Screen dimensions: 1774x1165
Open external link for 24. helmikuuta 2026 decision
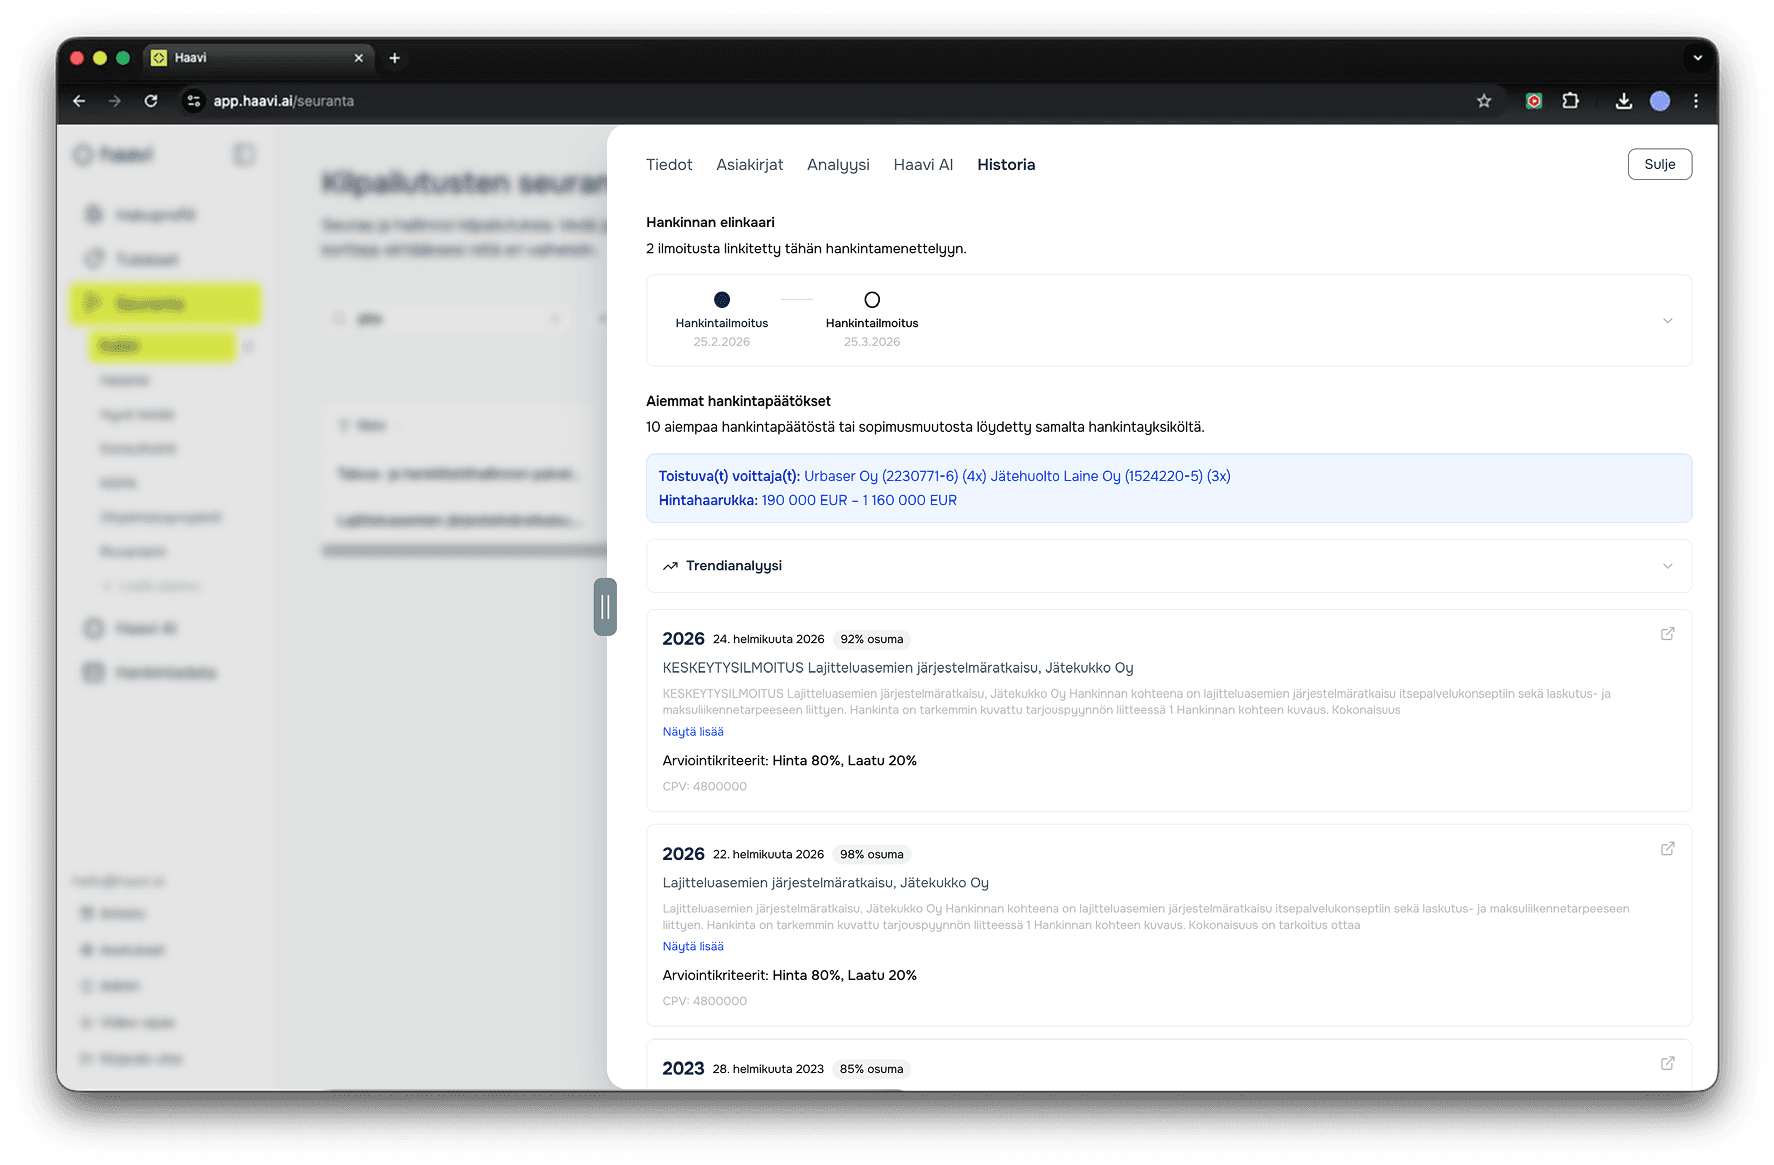click(1667, 634)
